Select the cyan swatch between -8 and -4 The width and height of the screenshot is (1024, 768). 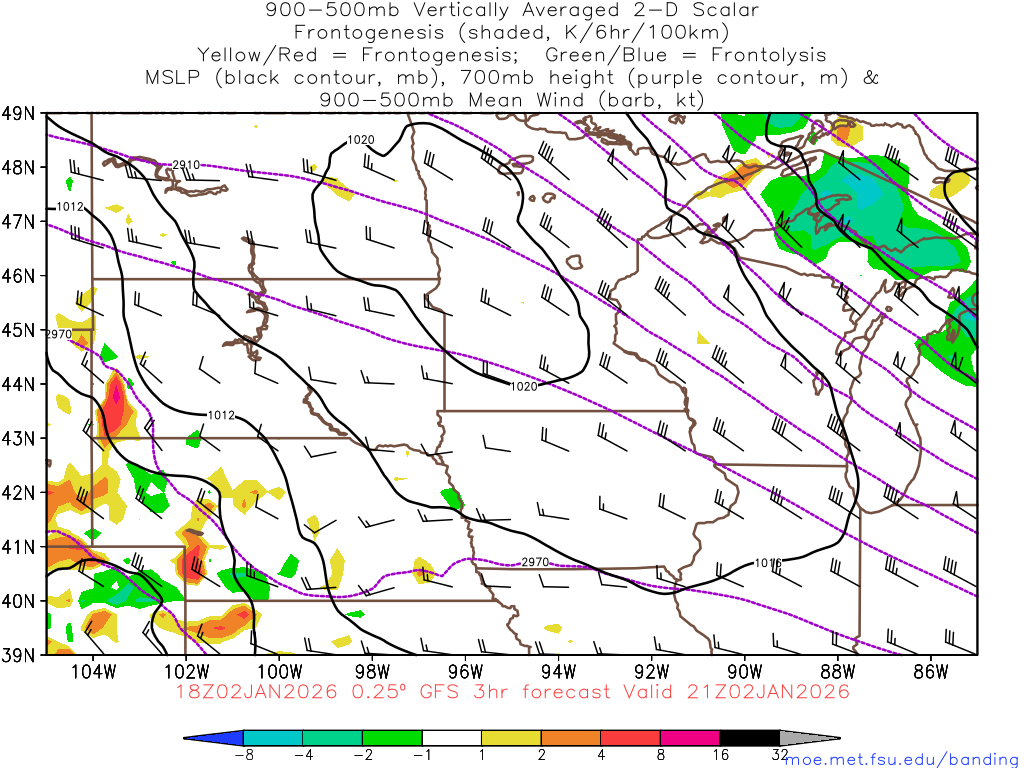pos(272,738)
